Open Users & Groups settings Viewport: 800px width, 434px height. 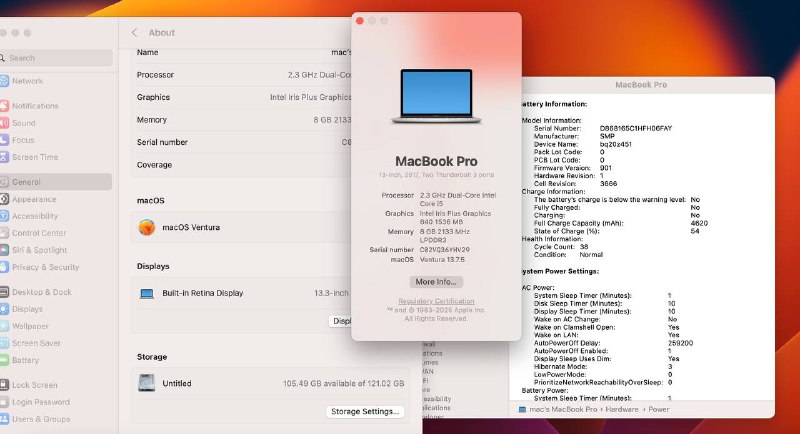tap(41, 419)
